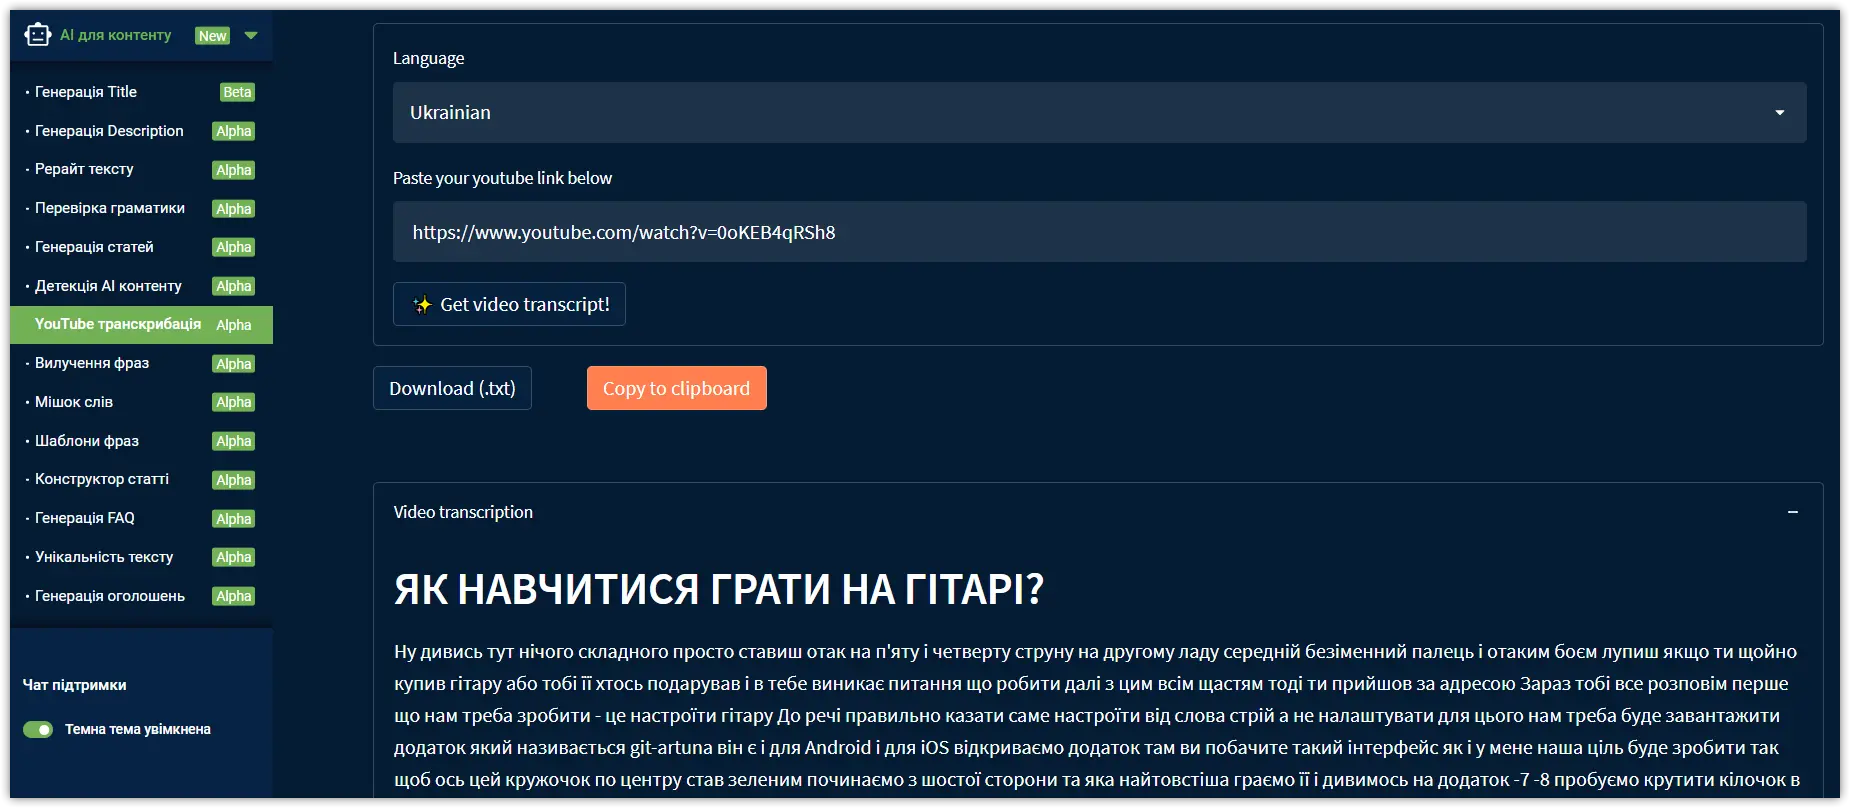Open the Language dropdown showing Ukrainian
The image size is (1850, 808).
pos(1099,113)
